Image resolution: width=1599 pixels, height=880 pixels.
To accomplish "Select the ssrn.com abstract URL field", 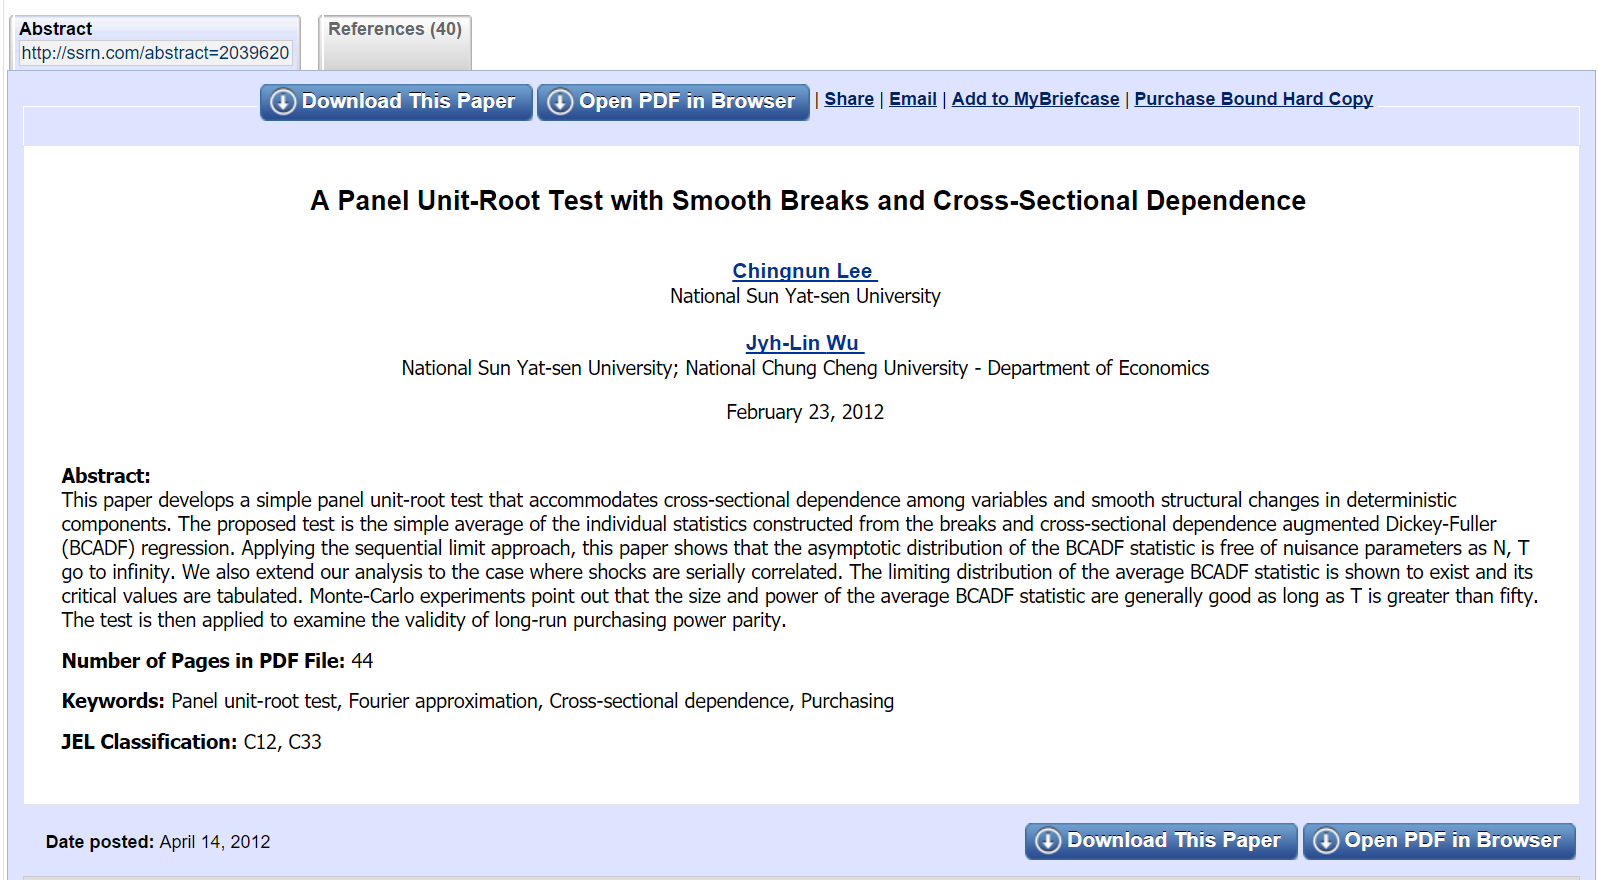I will 155,53.
